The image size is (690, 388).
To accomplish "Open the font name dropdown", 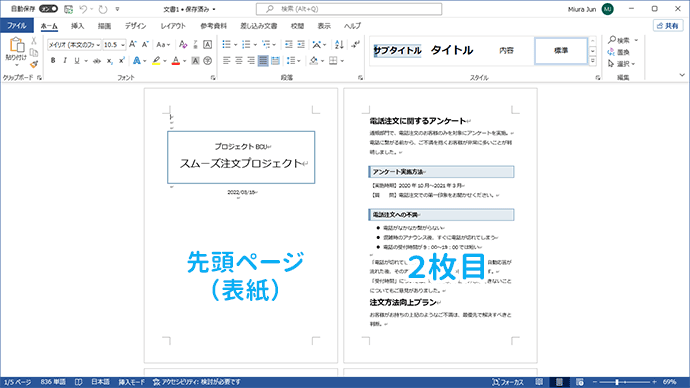I will (98, 45).
